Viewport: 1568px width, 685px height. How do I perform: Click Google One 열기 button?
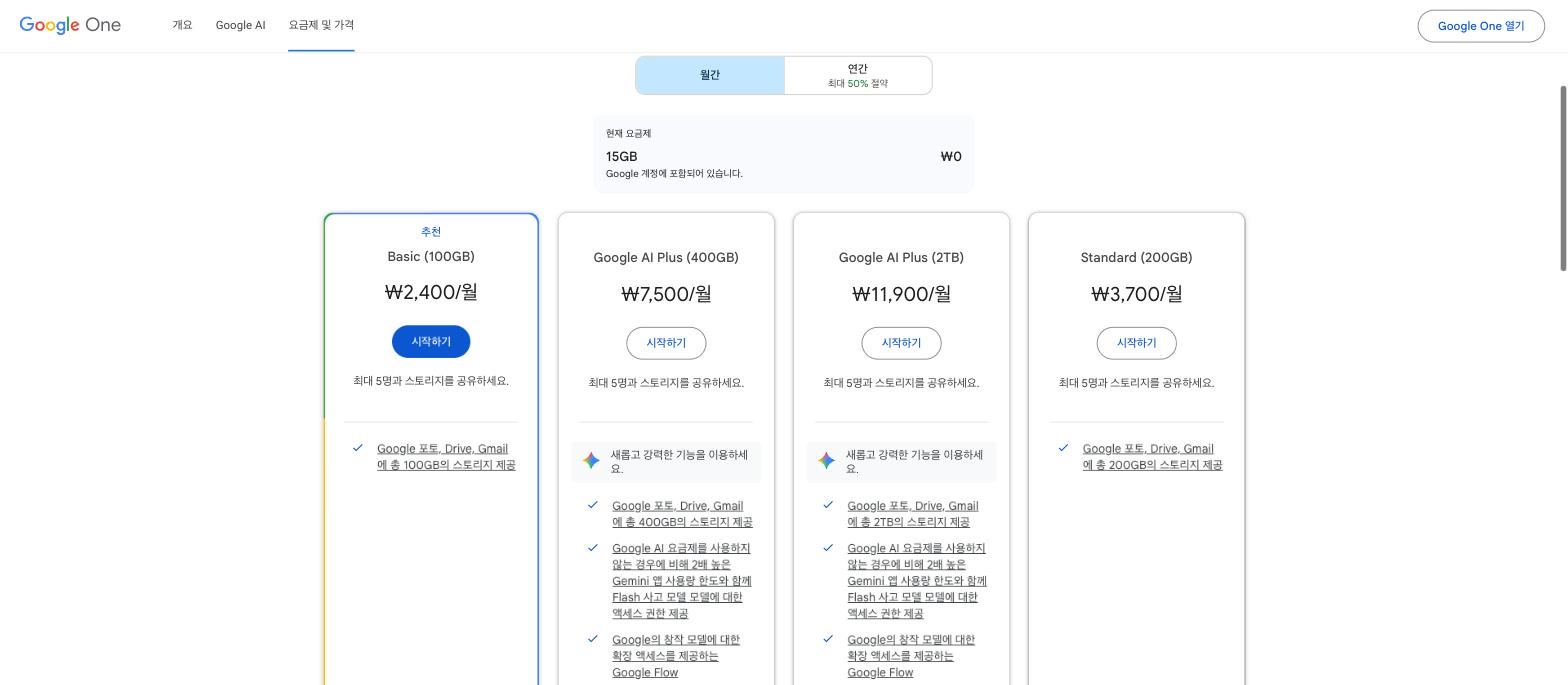point(1481,26)
